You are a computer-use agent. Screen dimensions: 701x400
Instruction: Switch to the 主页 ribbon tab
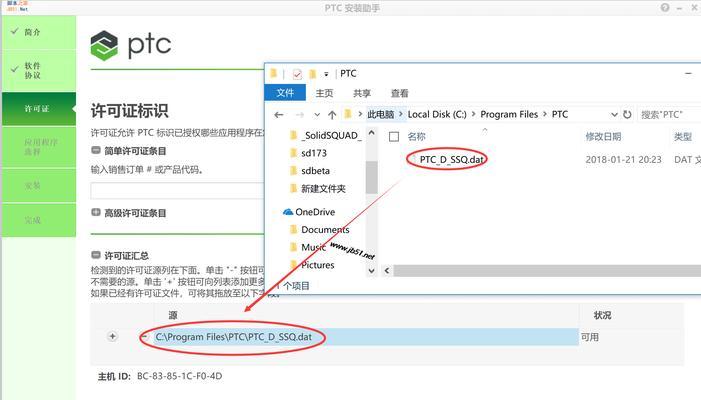[325, 93]
